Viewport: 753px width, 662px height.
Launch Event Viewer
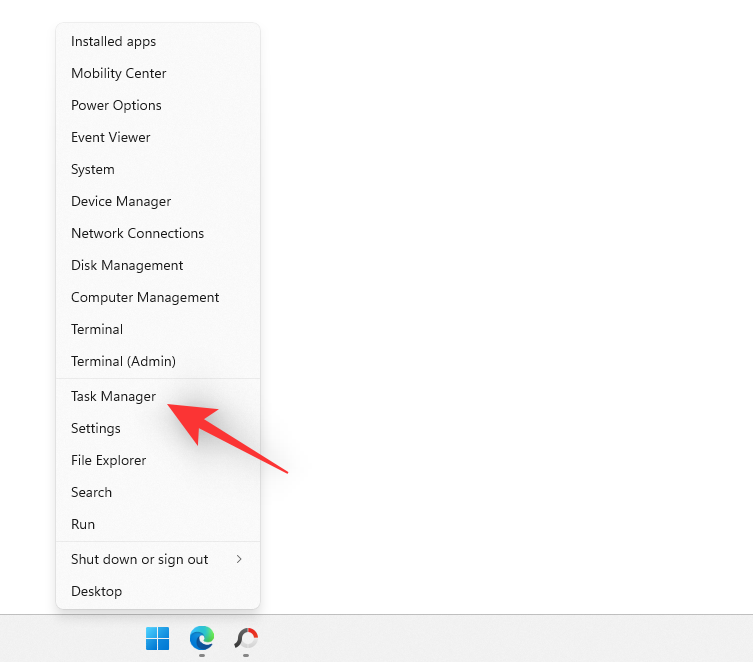click(158, 137)
